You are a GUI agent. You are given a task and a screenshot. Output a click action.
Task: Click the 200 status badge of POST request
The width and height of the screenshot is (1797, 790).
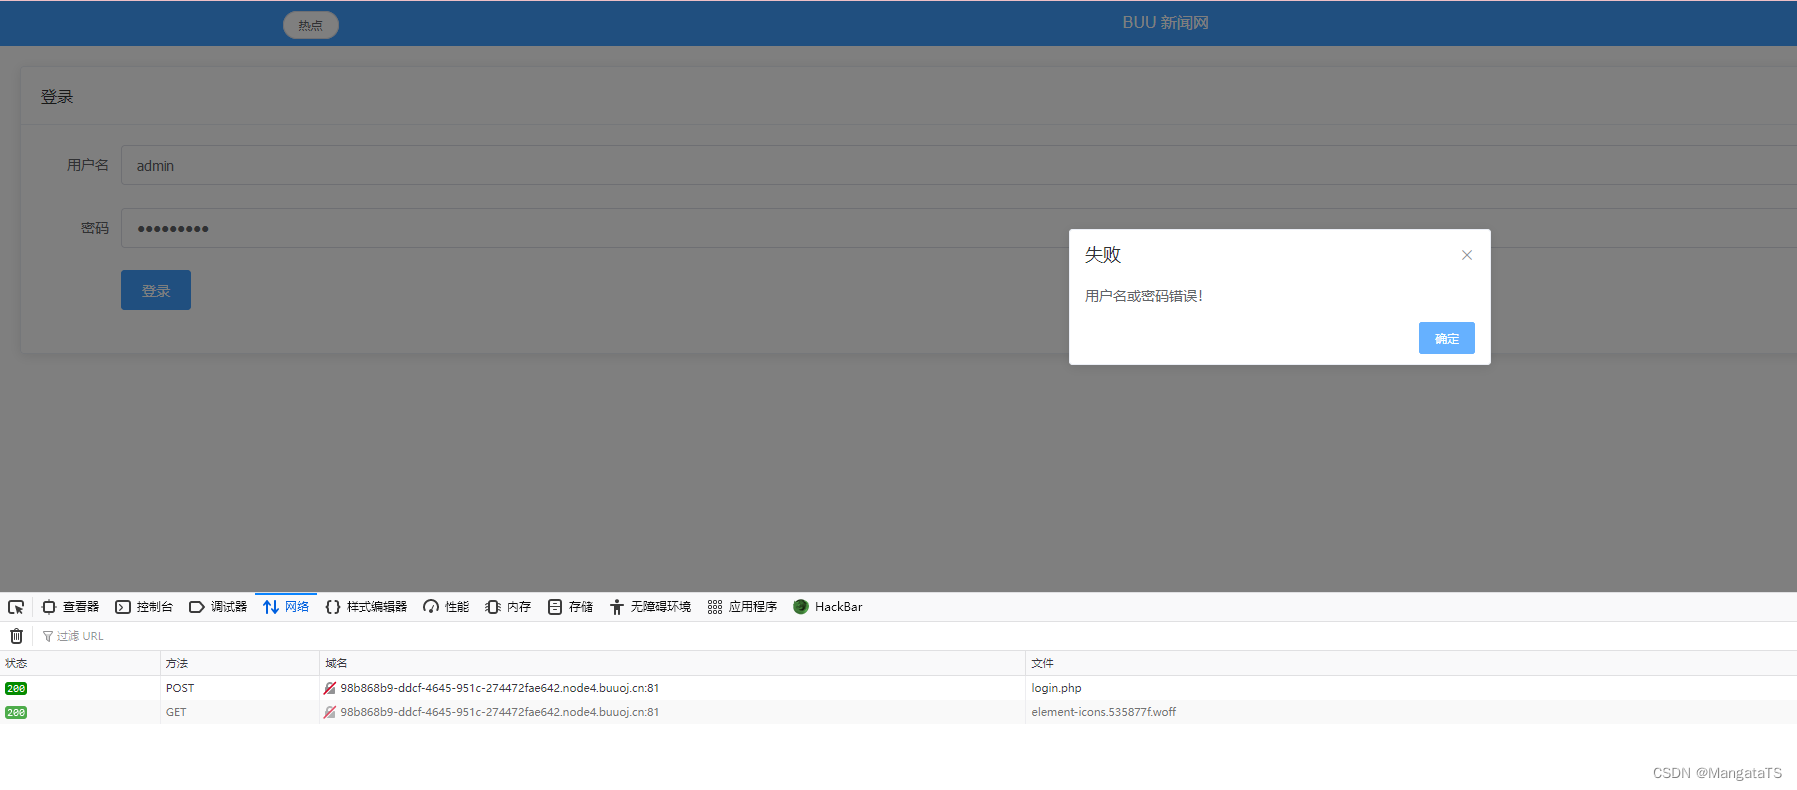coord(16,688)
